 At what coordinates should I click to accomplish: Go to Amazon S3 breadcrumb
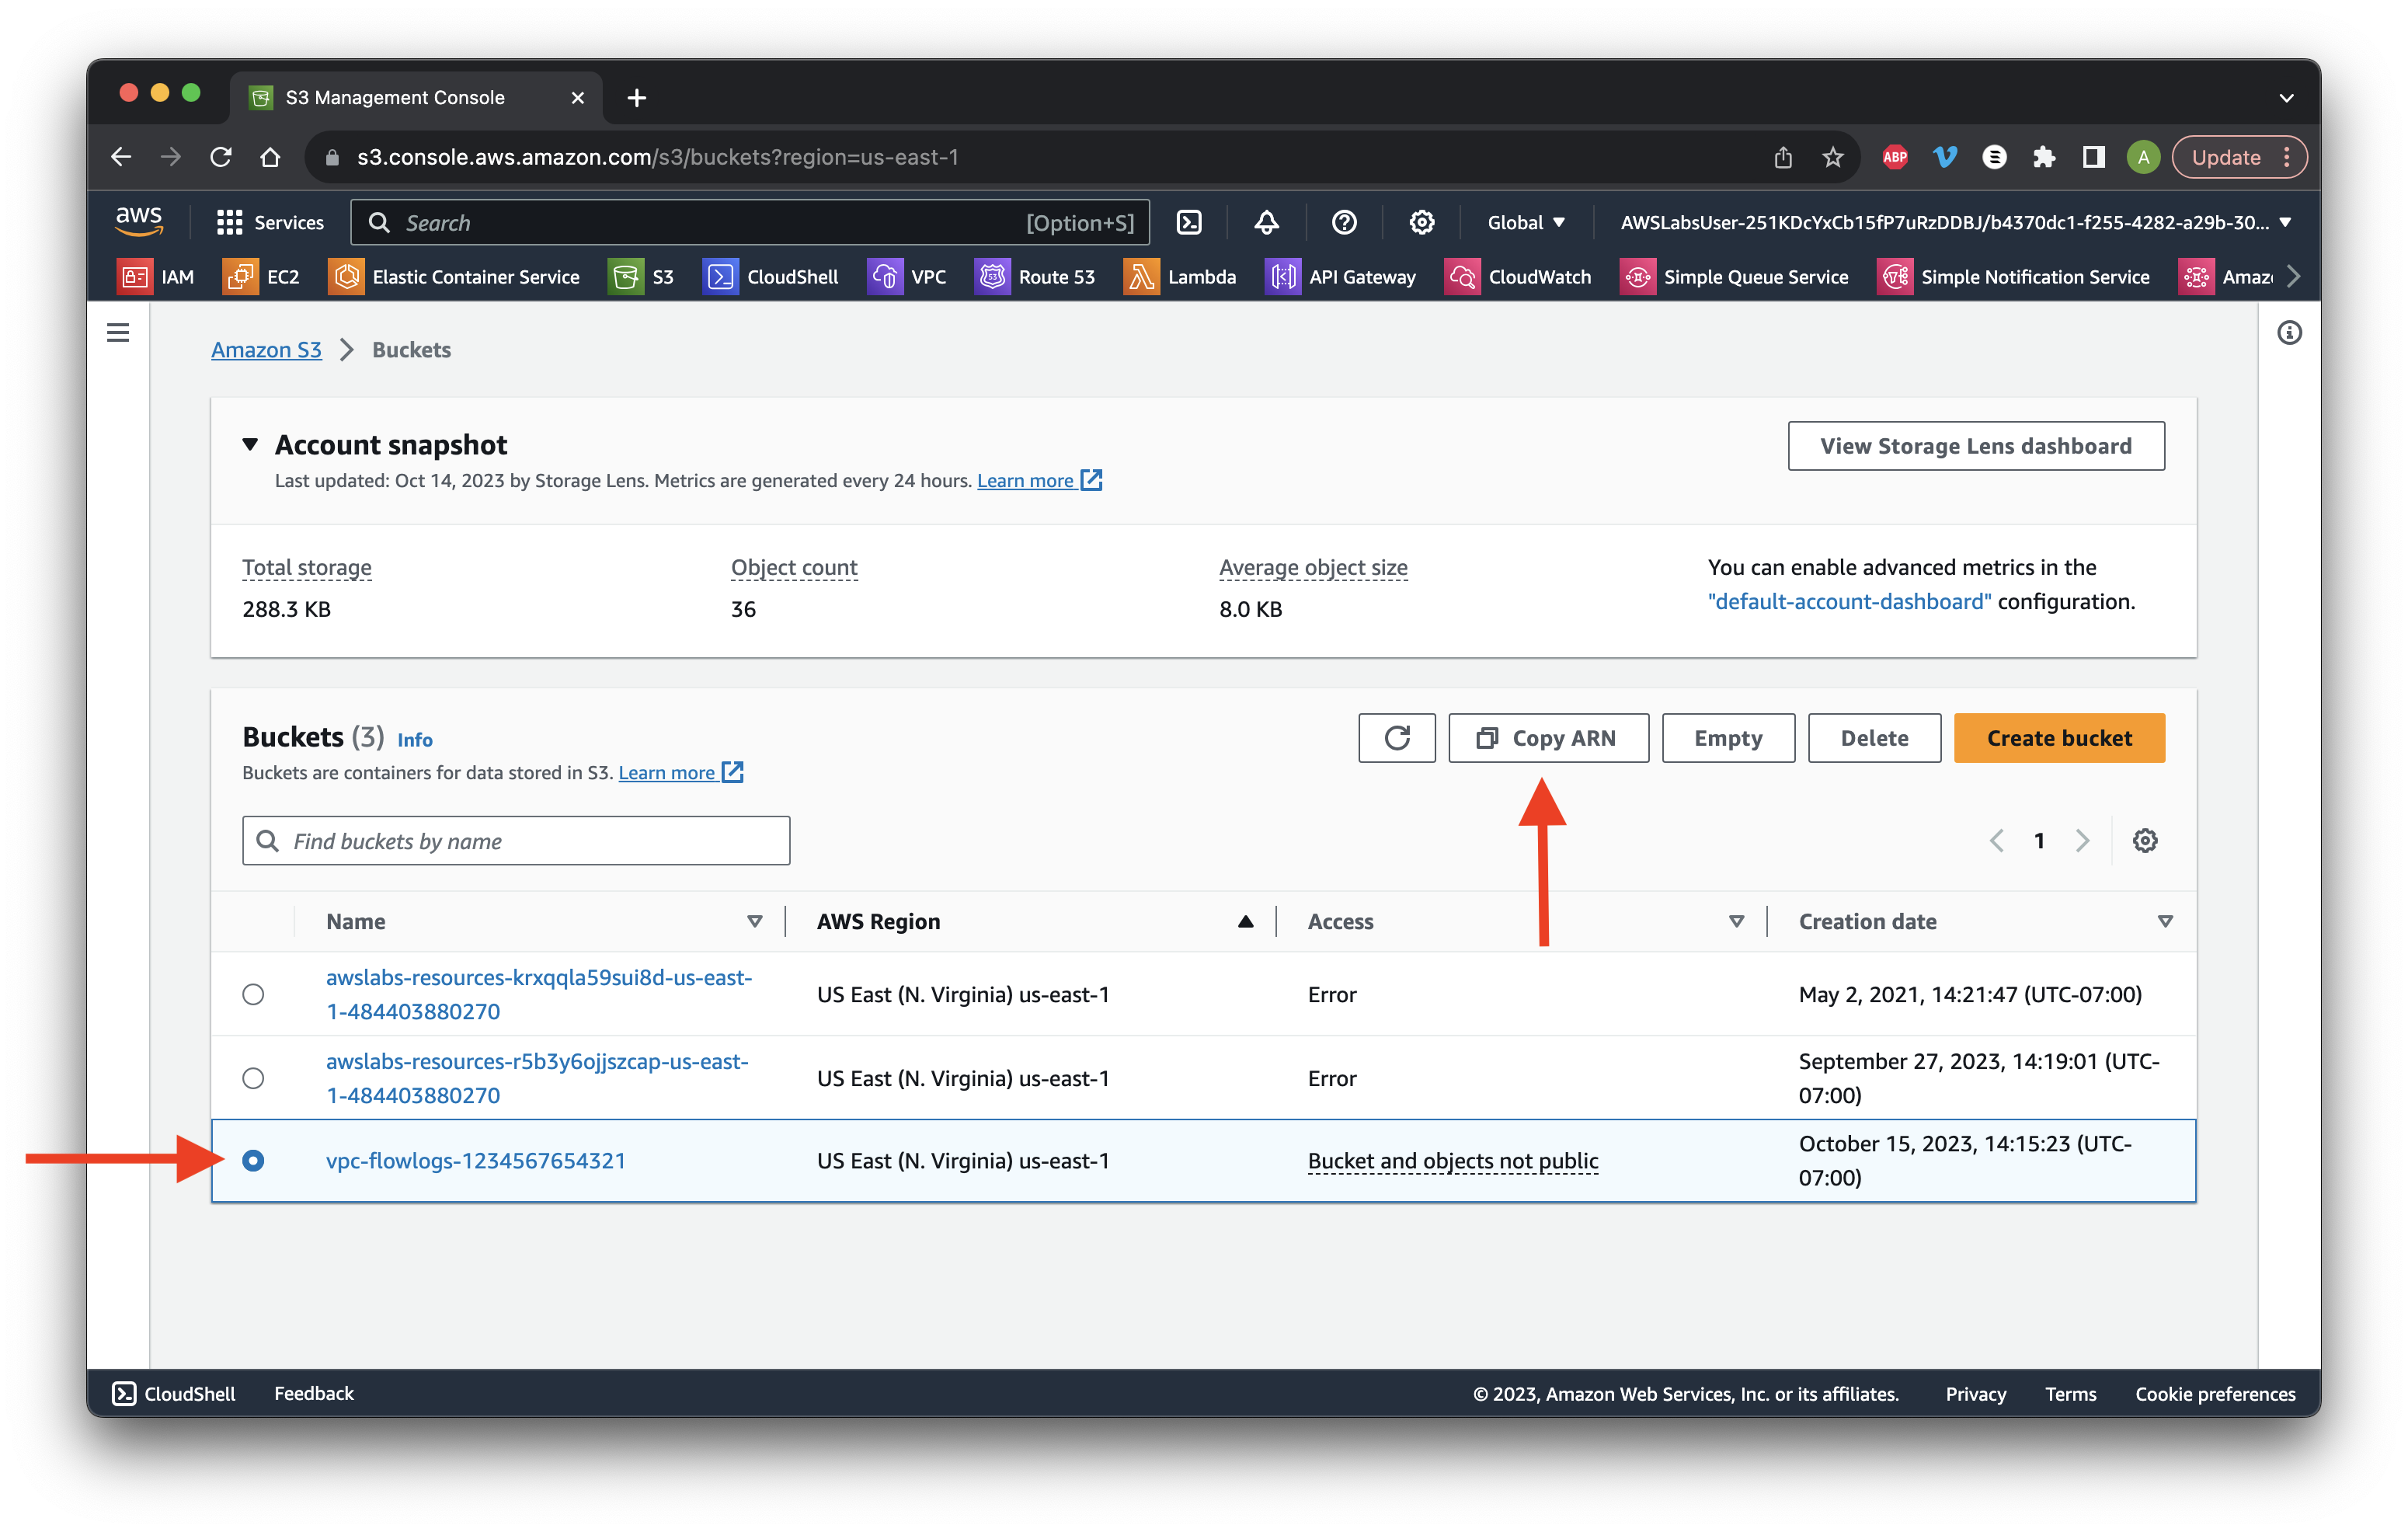coord(266,350)
